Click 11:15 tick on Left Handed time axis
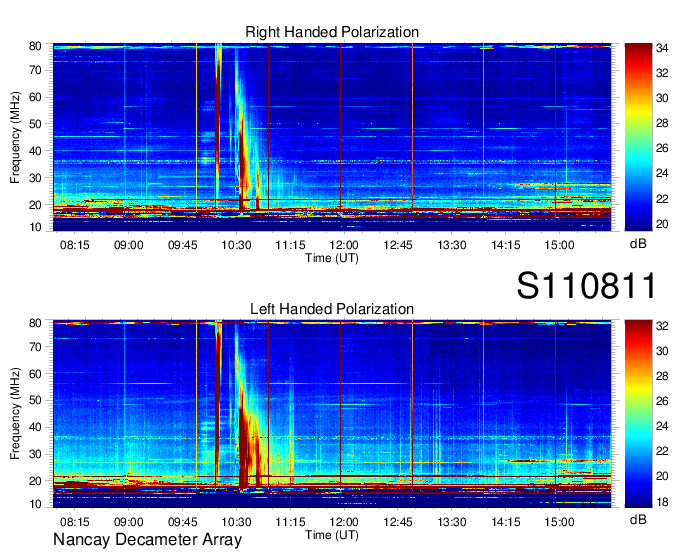The height and width of the screenshot is (552, 680). click(x=290, y=522)
